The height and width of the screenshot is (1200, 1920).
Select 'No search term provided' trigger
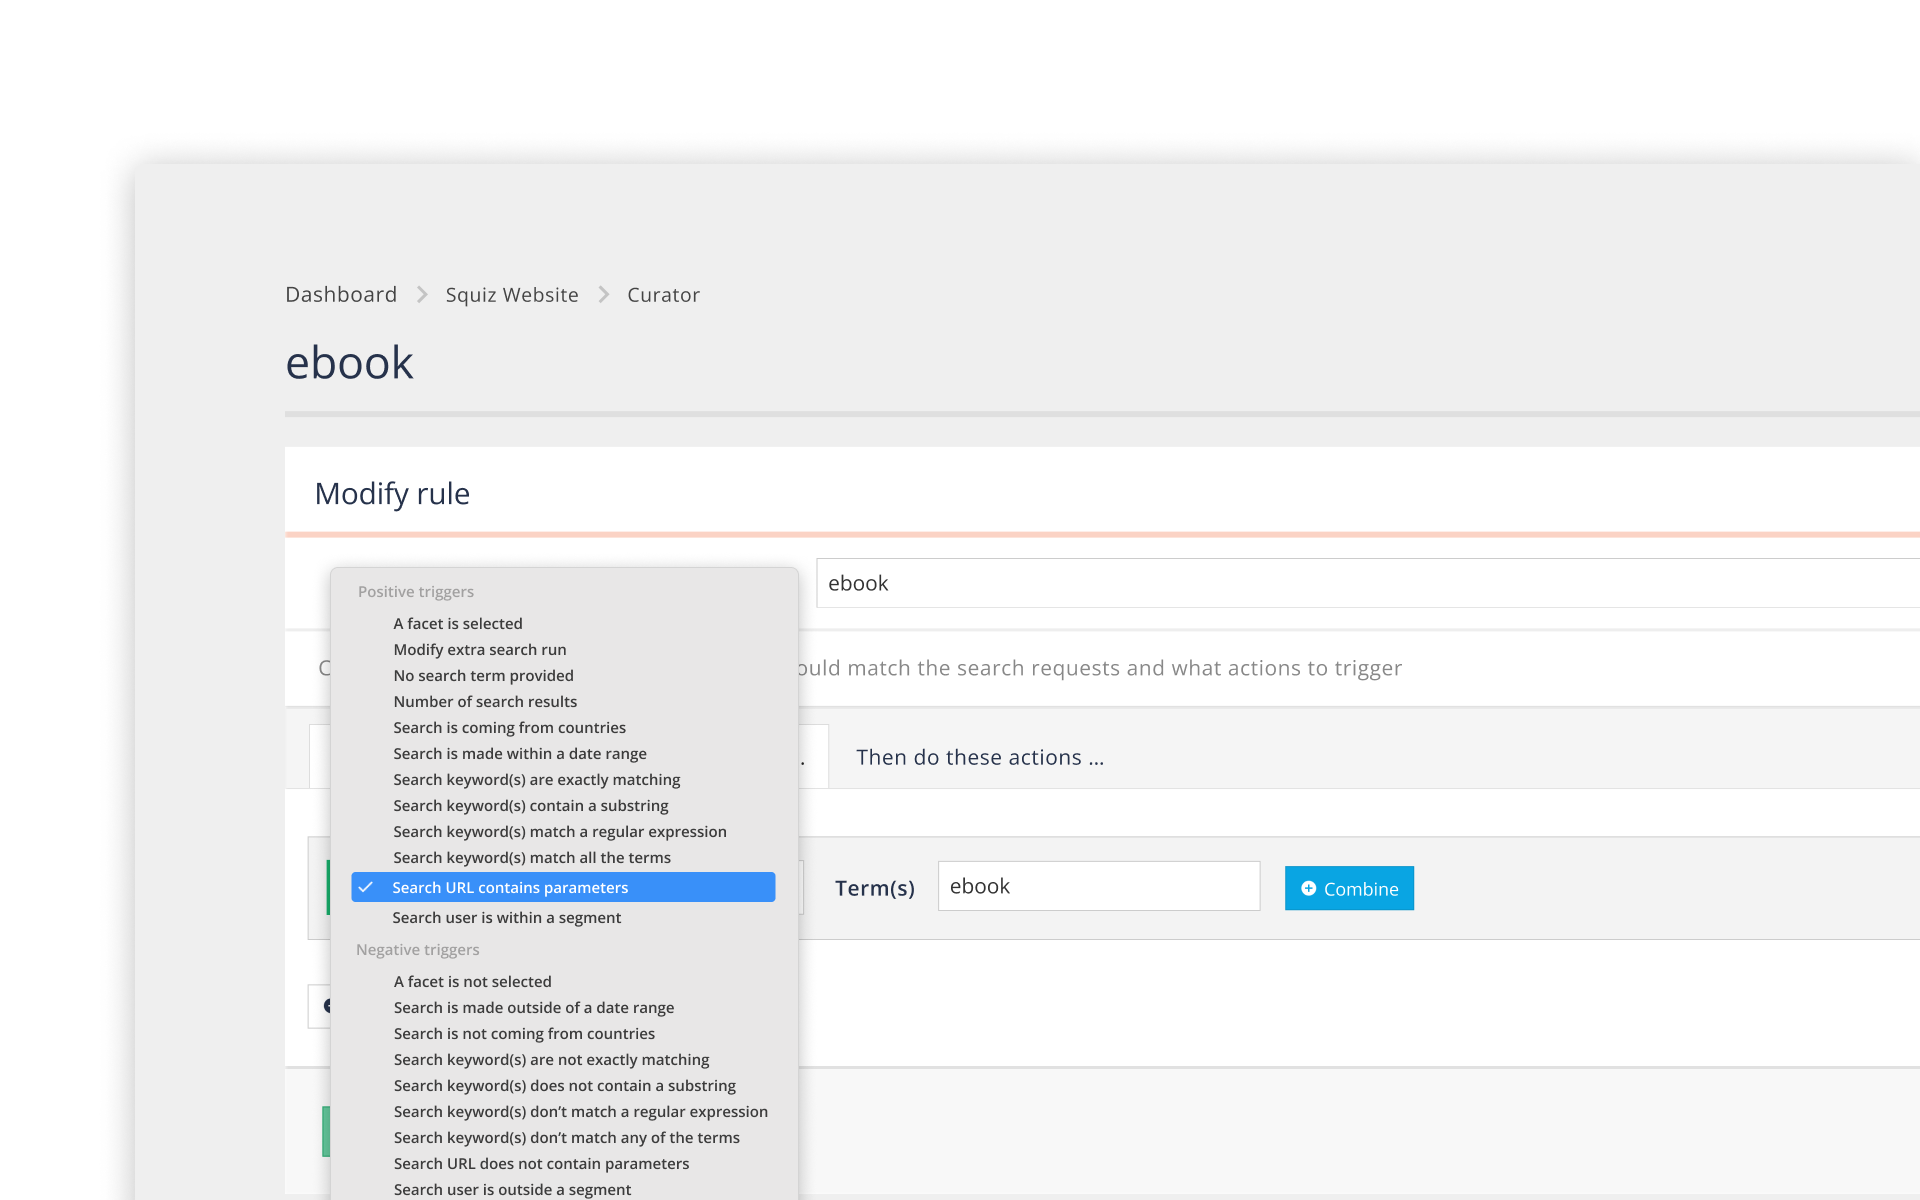(483, 675)
